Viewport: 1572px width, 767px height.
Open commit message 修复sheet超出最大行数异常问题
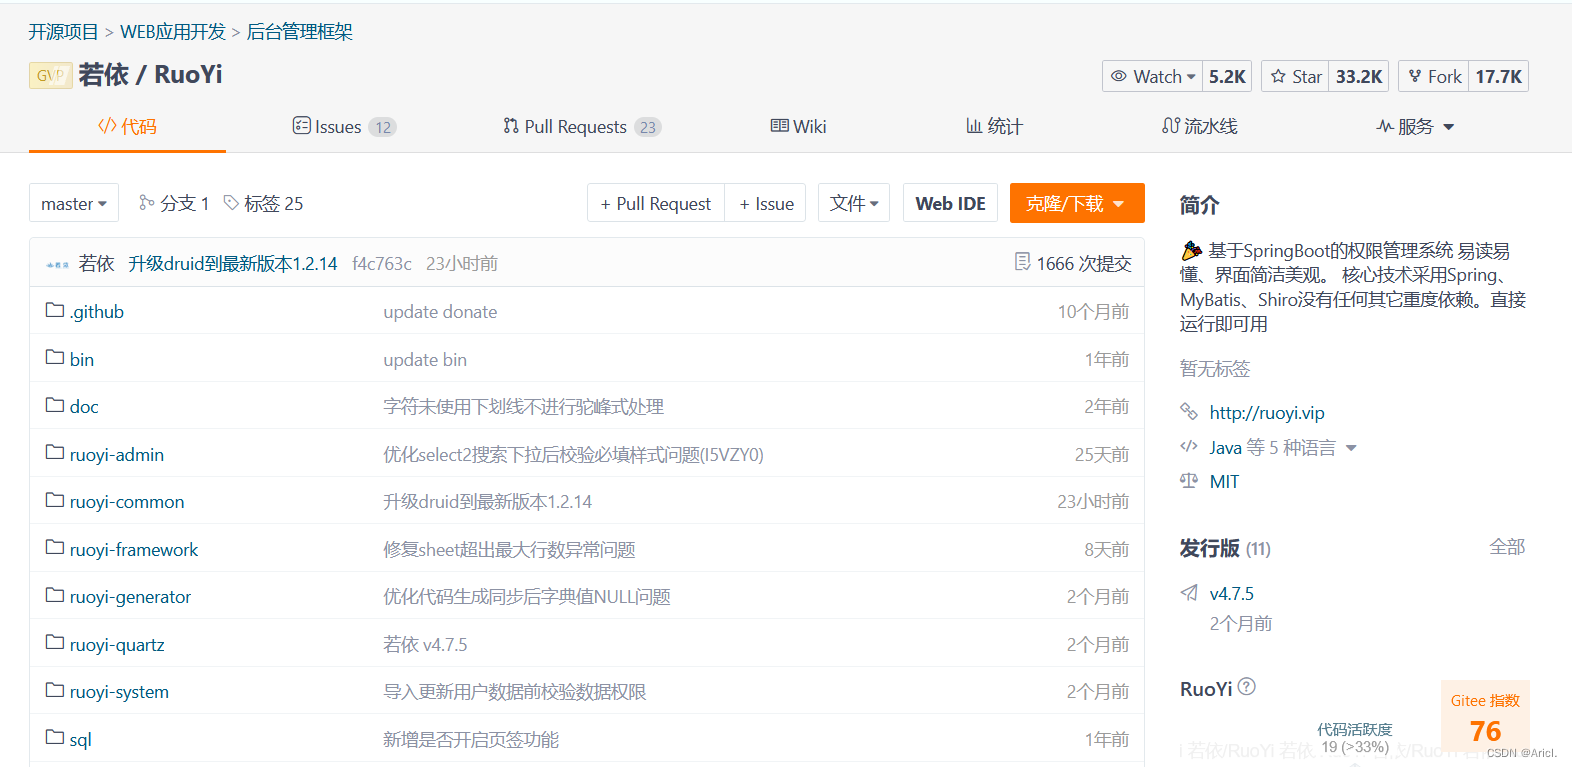(509, 549)
